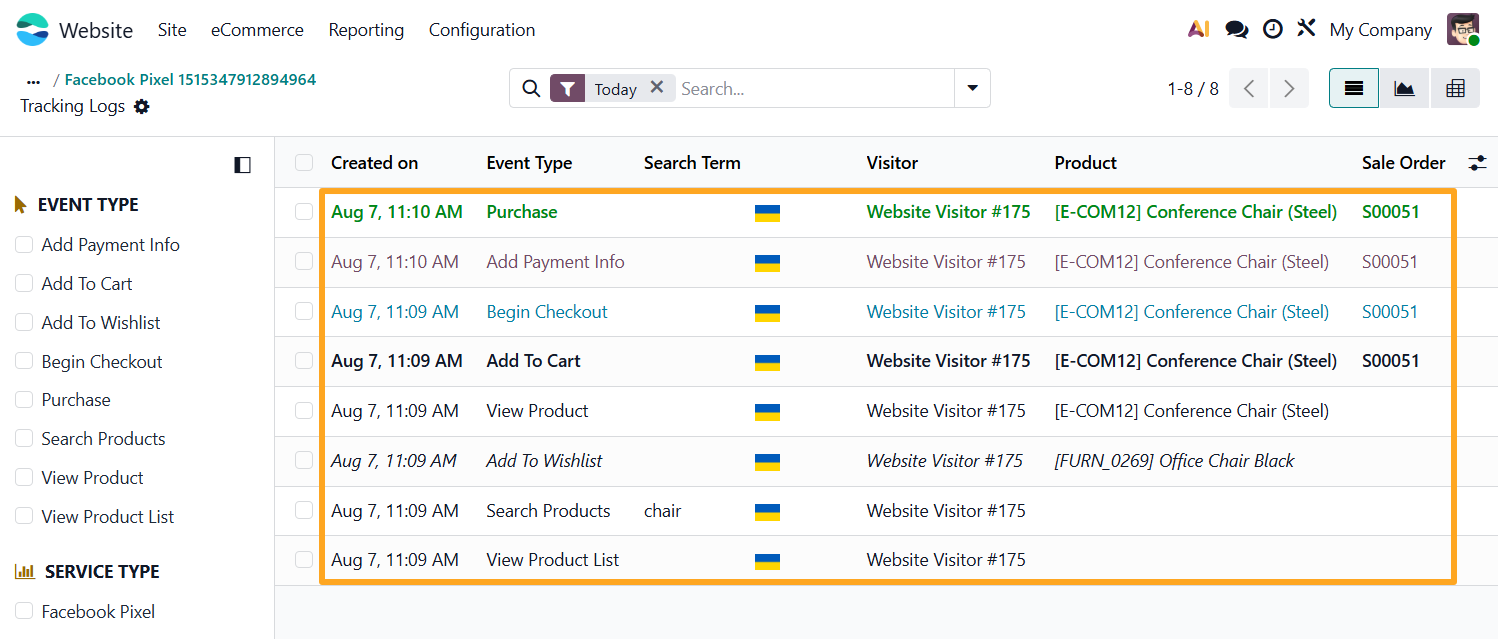Click the Begin Checkout event cell

coord(547,312)
